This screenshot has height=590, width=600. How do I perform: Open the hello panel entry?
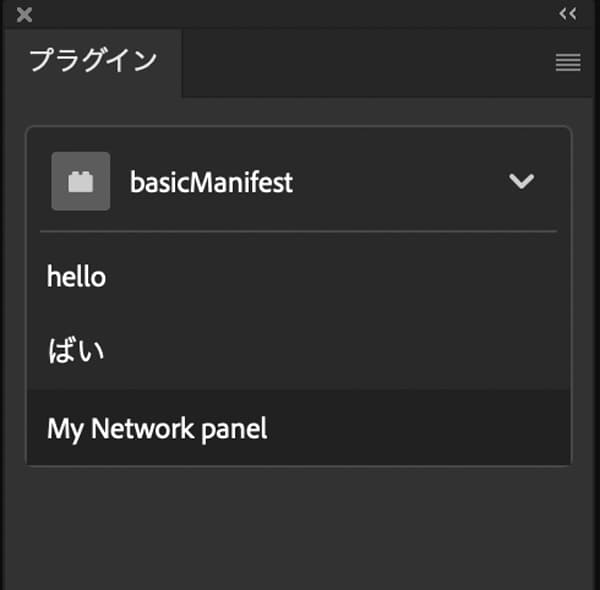[x=76, y=277]
